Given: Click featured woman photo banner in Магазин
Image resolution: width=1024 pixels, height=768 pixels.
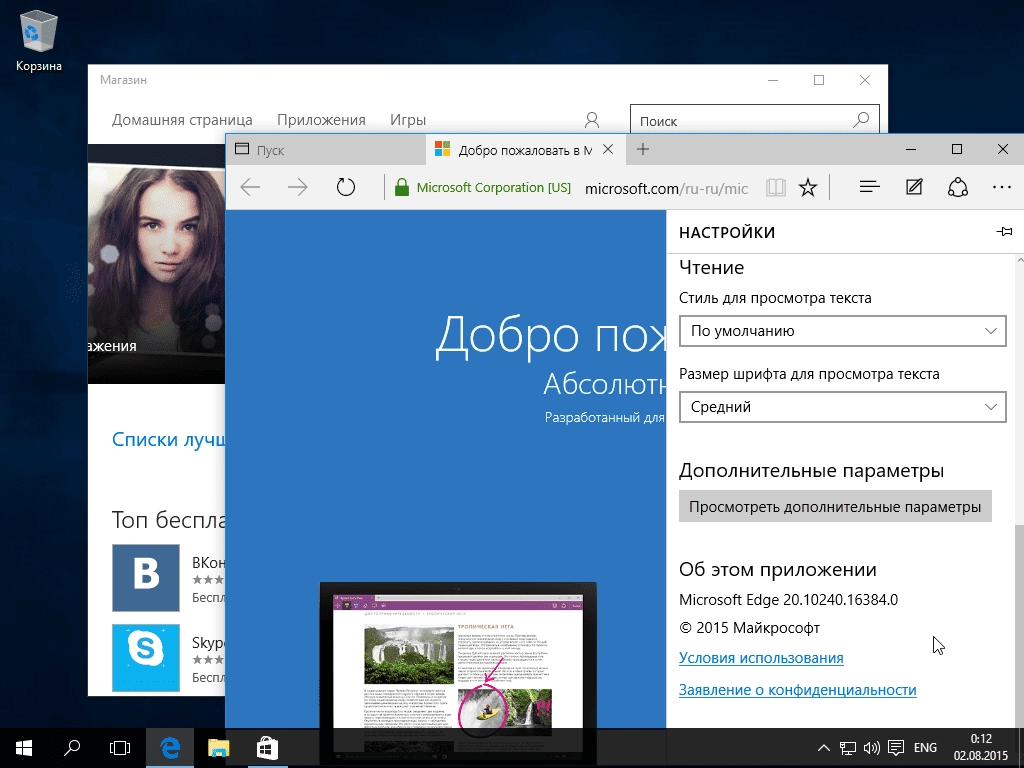Looking at the screenshot, I should click(157, 264).
